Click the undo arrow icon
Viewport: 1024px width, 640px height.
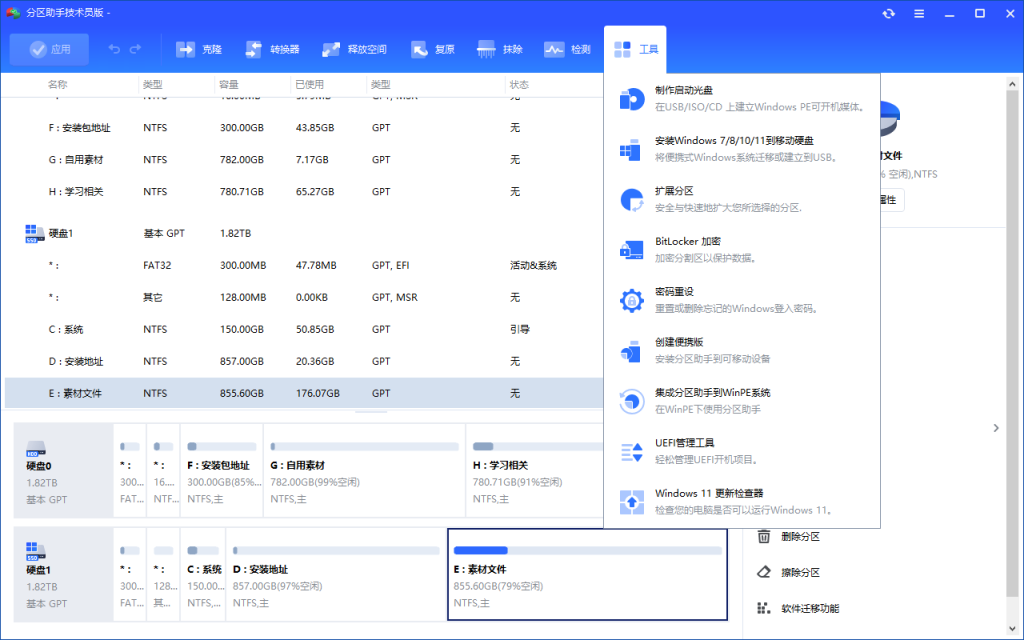point(113,48)
